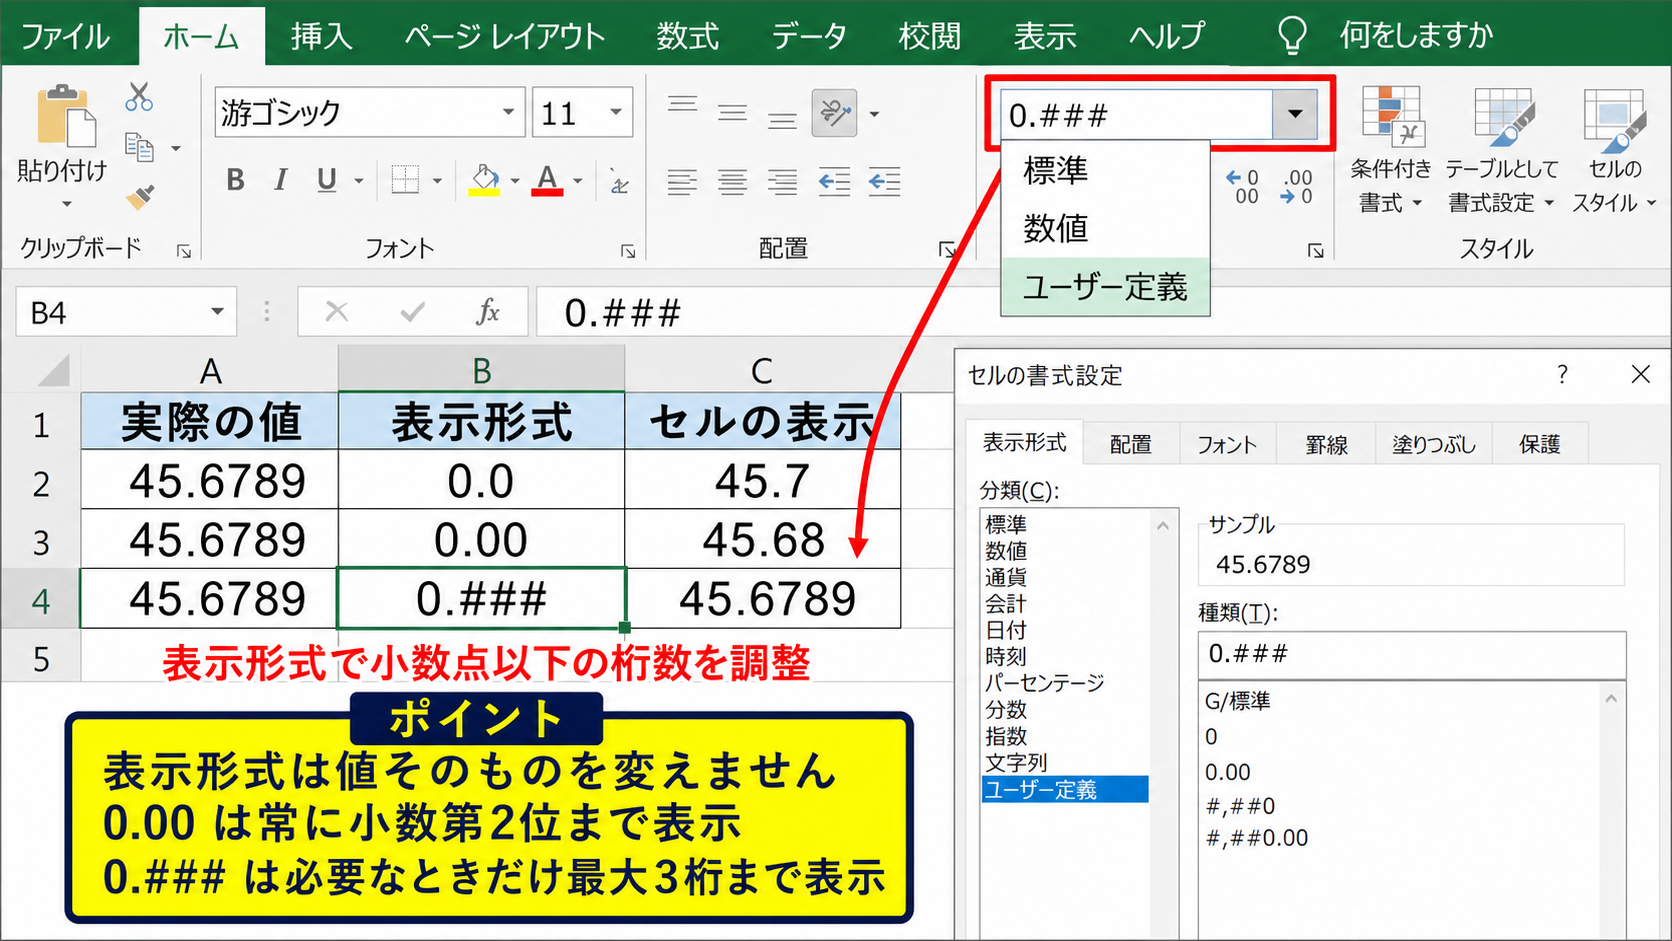The image size is (1672, 941).
Task: Open the number format dropdown arrow
Action: (x=1295, y=114)
